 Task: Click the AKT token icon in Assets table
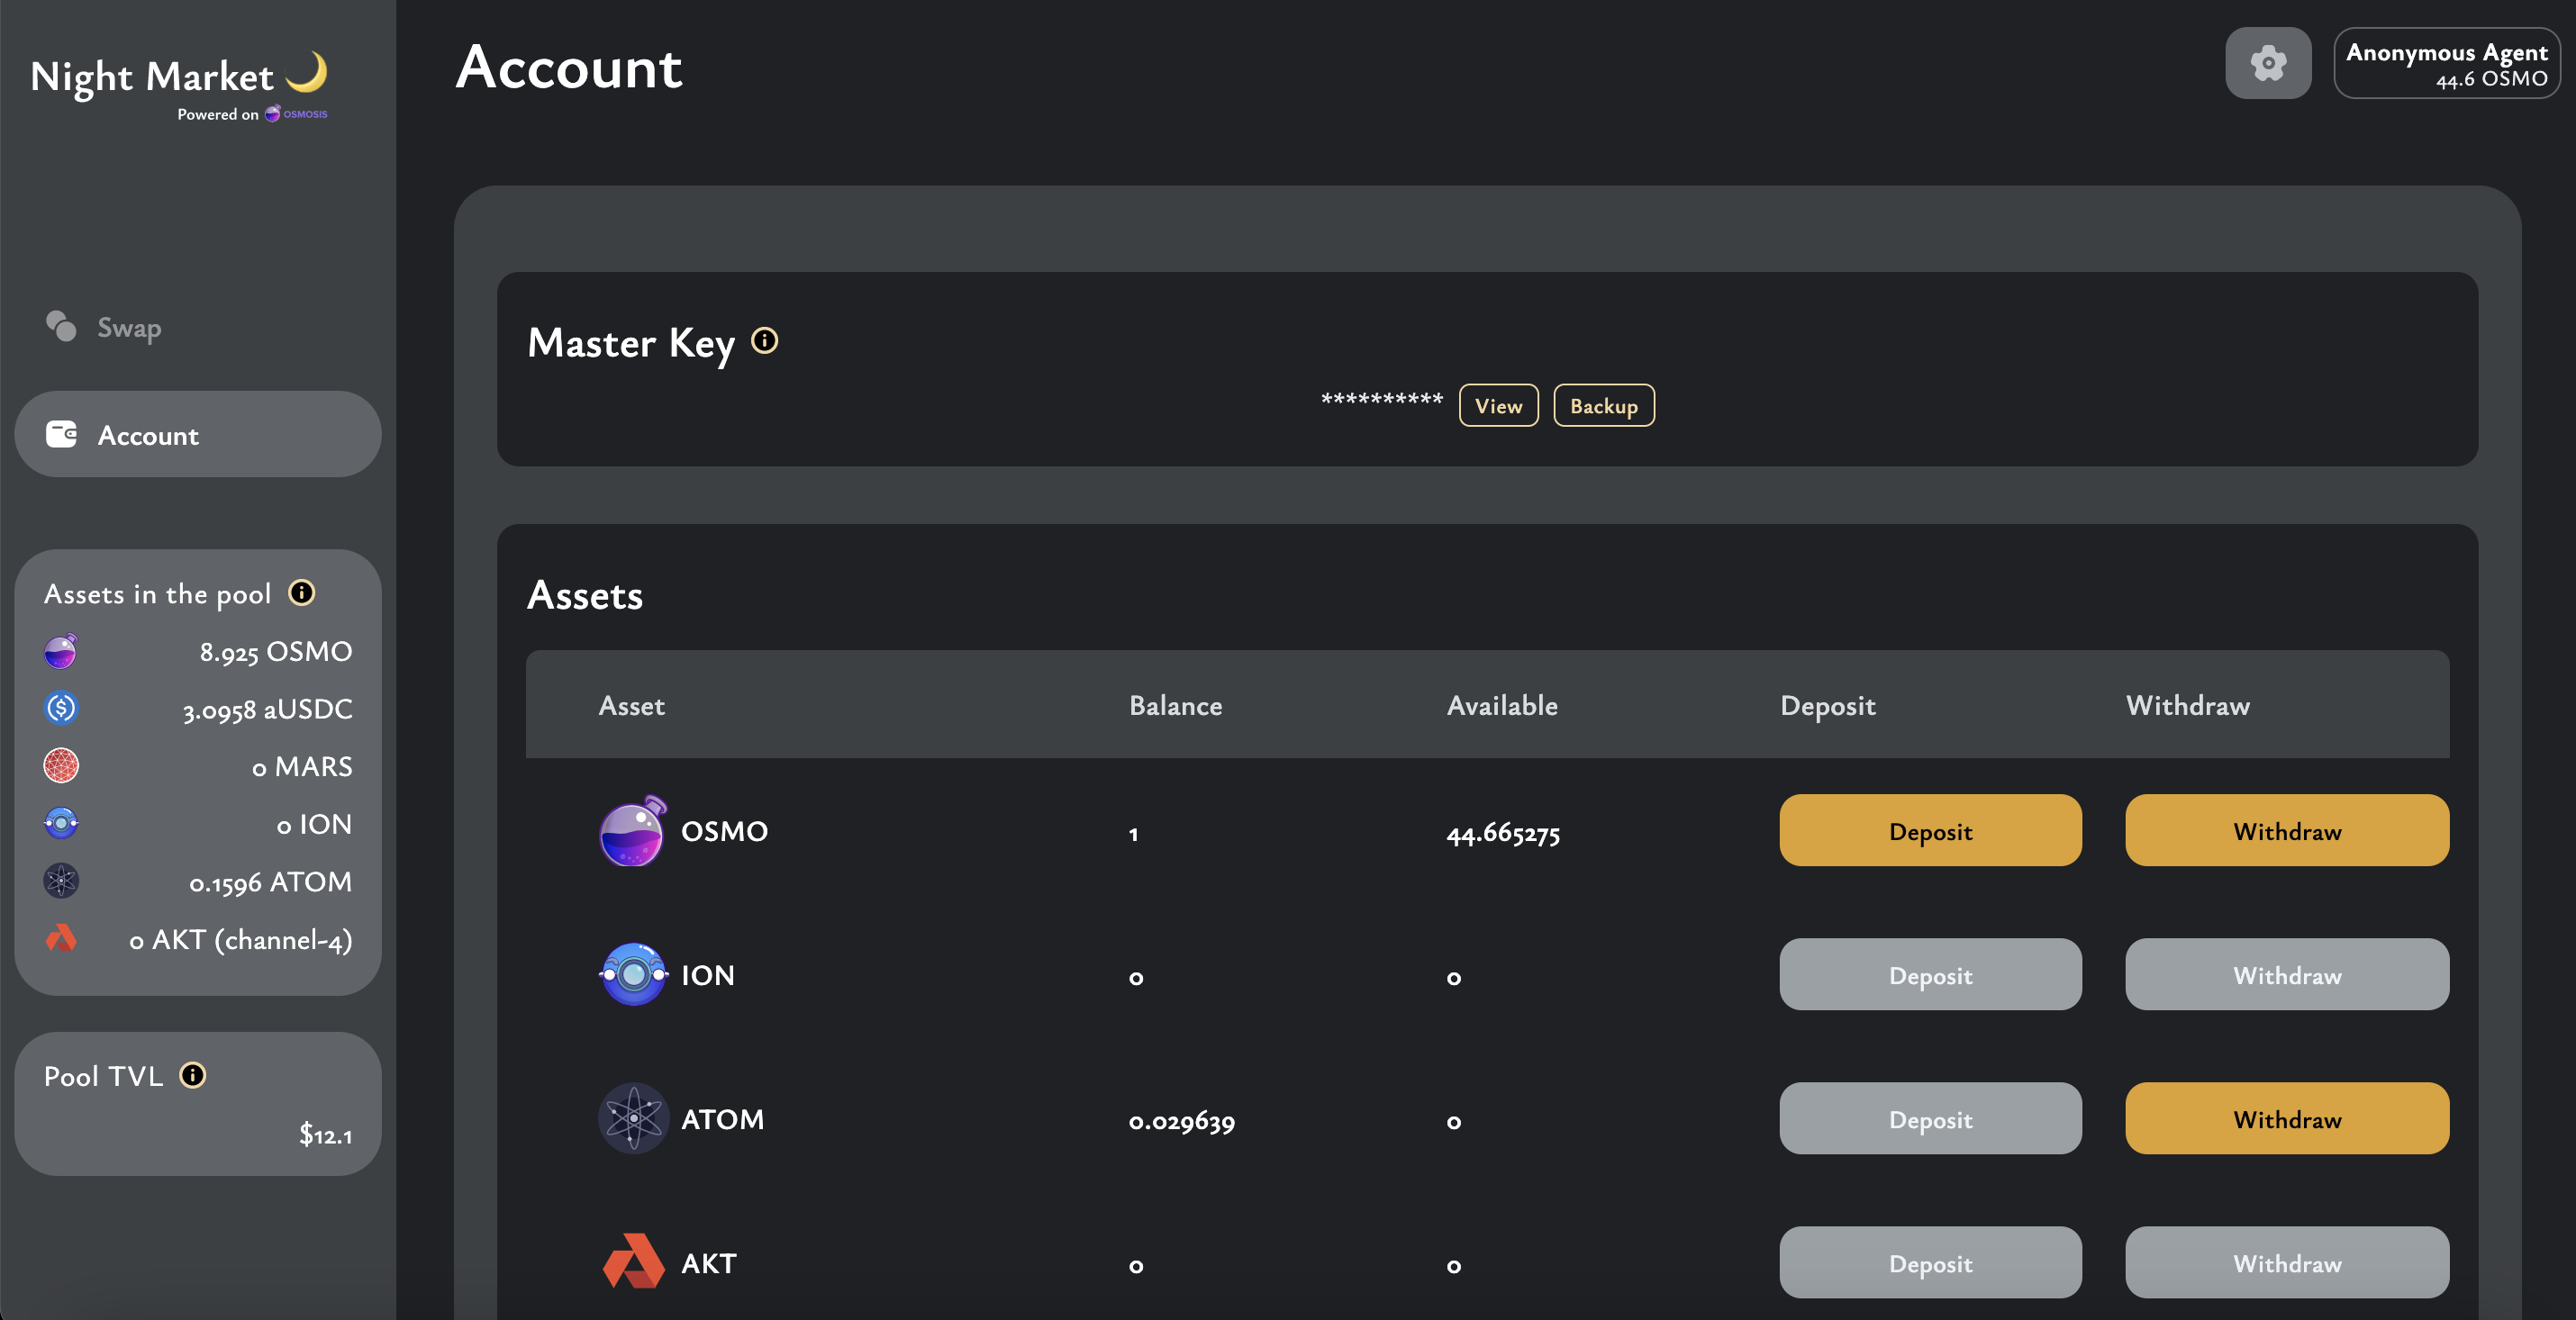(x=632, y=1262)
